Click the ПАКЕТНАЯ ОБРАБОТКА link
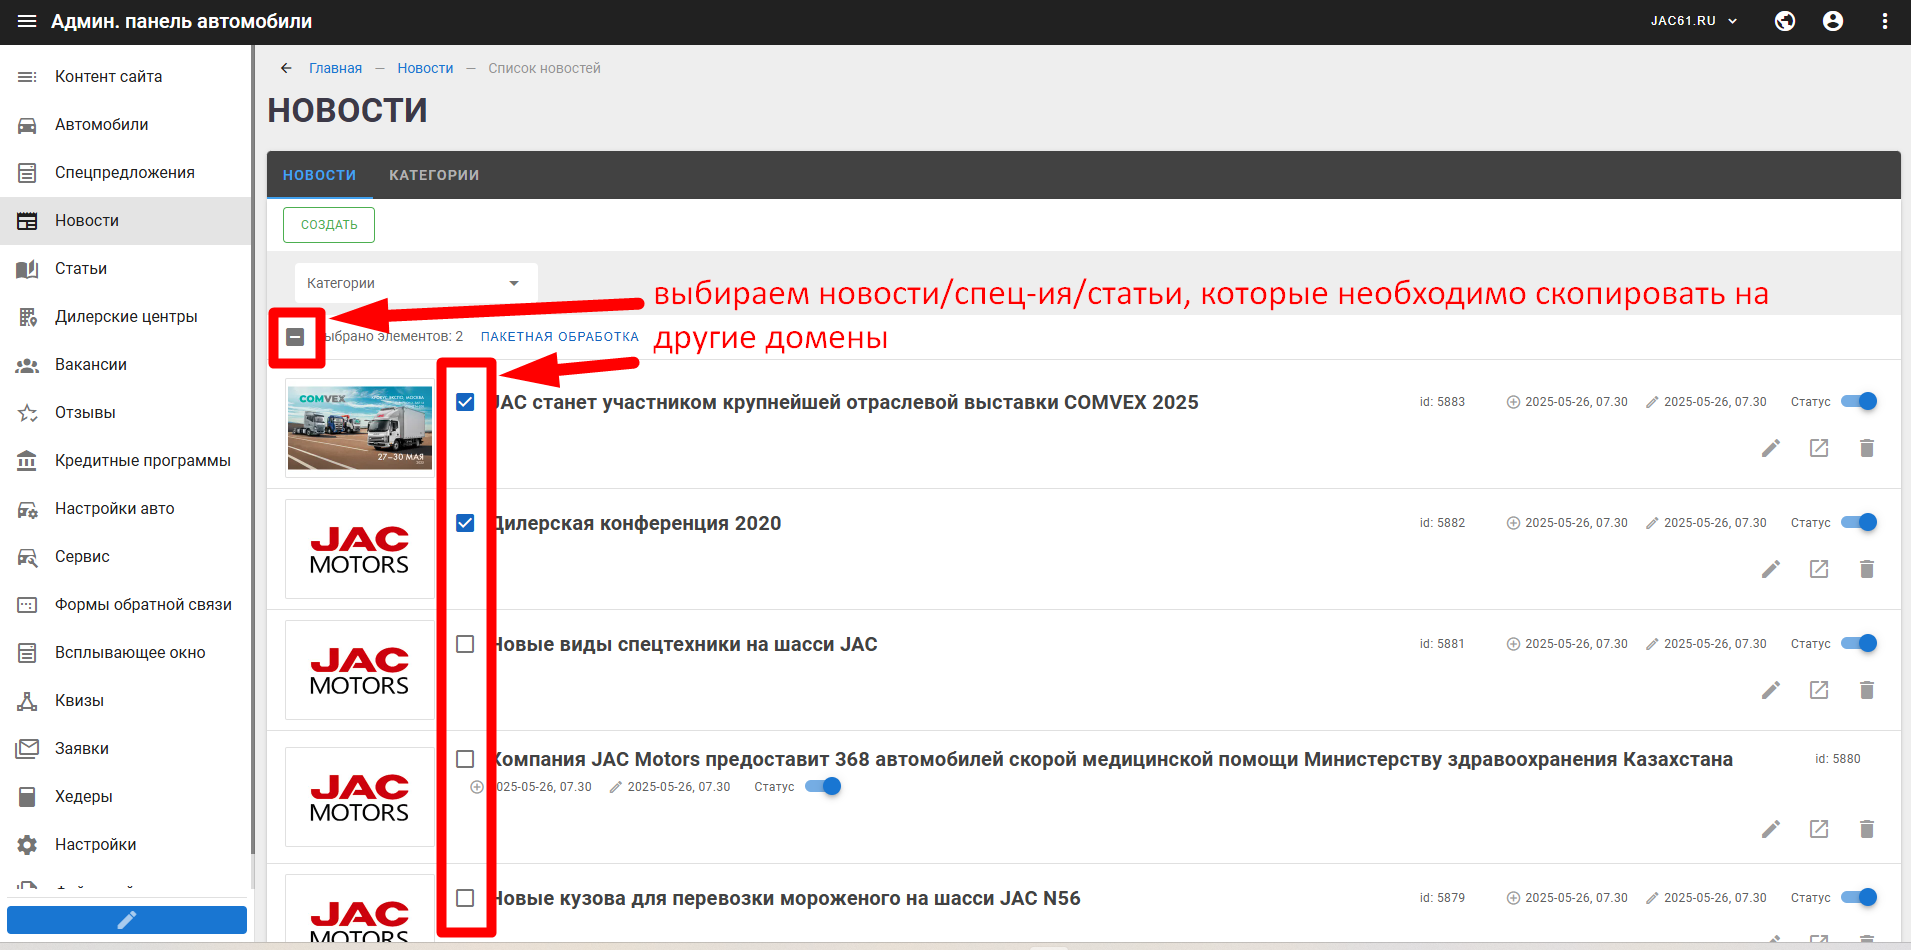Viewport: 1911px width, 950px height. coord(559,337)
